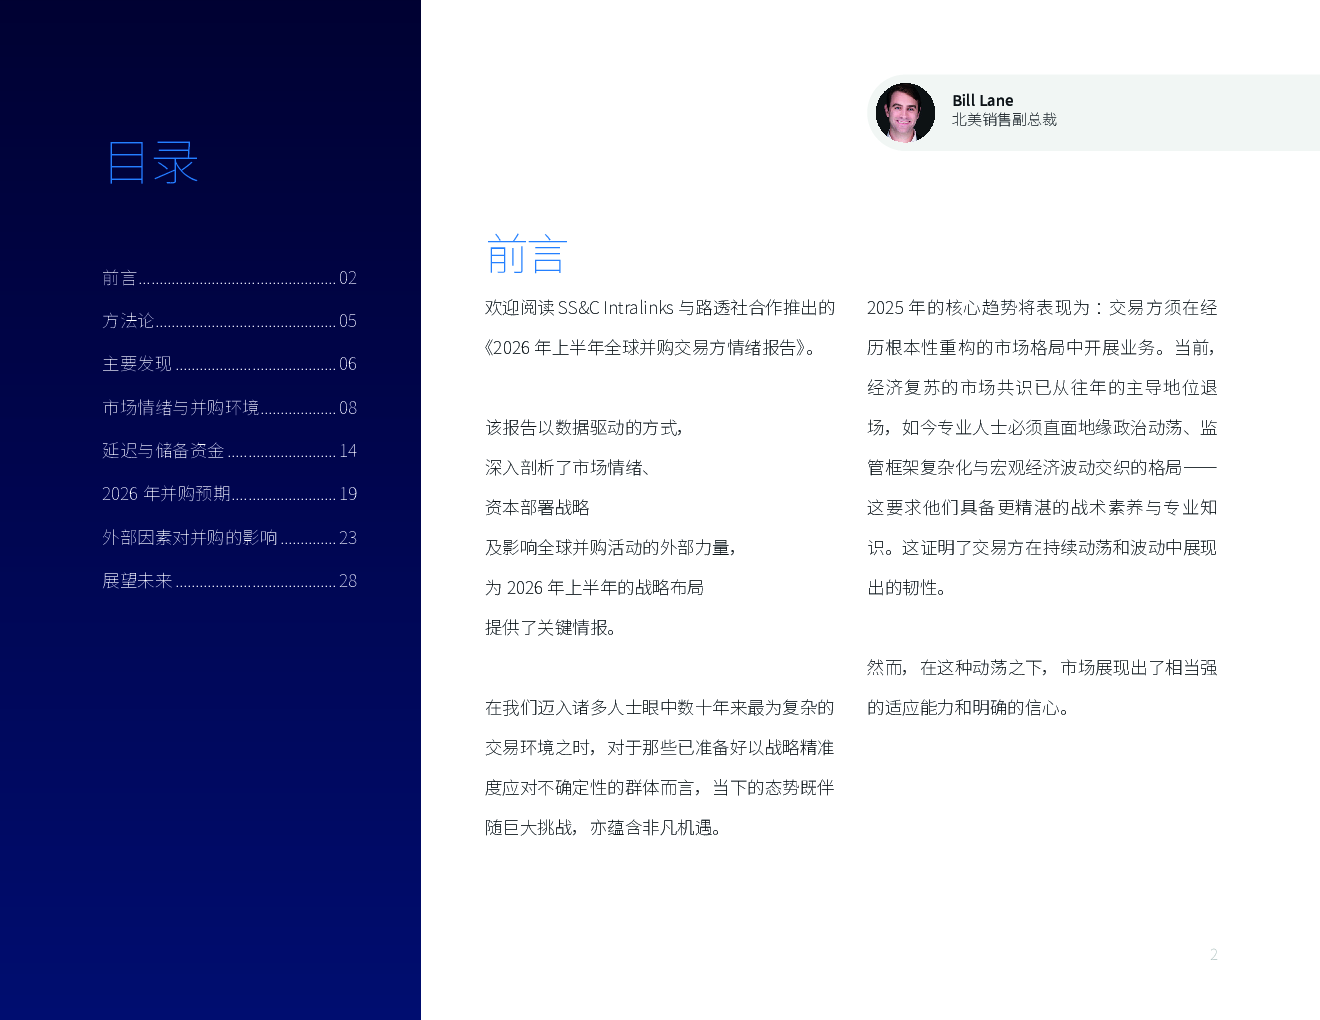The image size is (1320, 1020).
Task: Click the paragraph starting with 欢迎阅读 SS&C Intralinks
Action: 659,328
